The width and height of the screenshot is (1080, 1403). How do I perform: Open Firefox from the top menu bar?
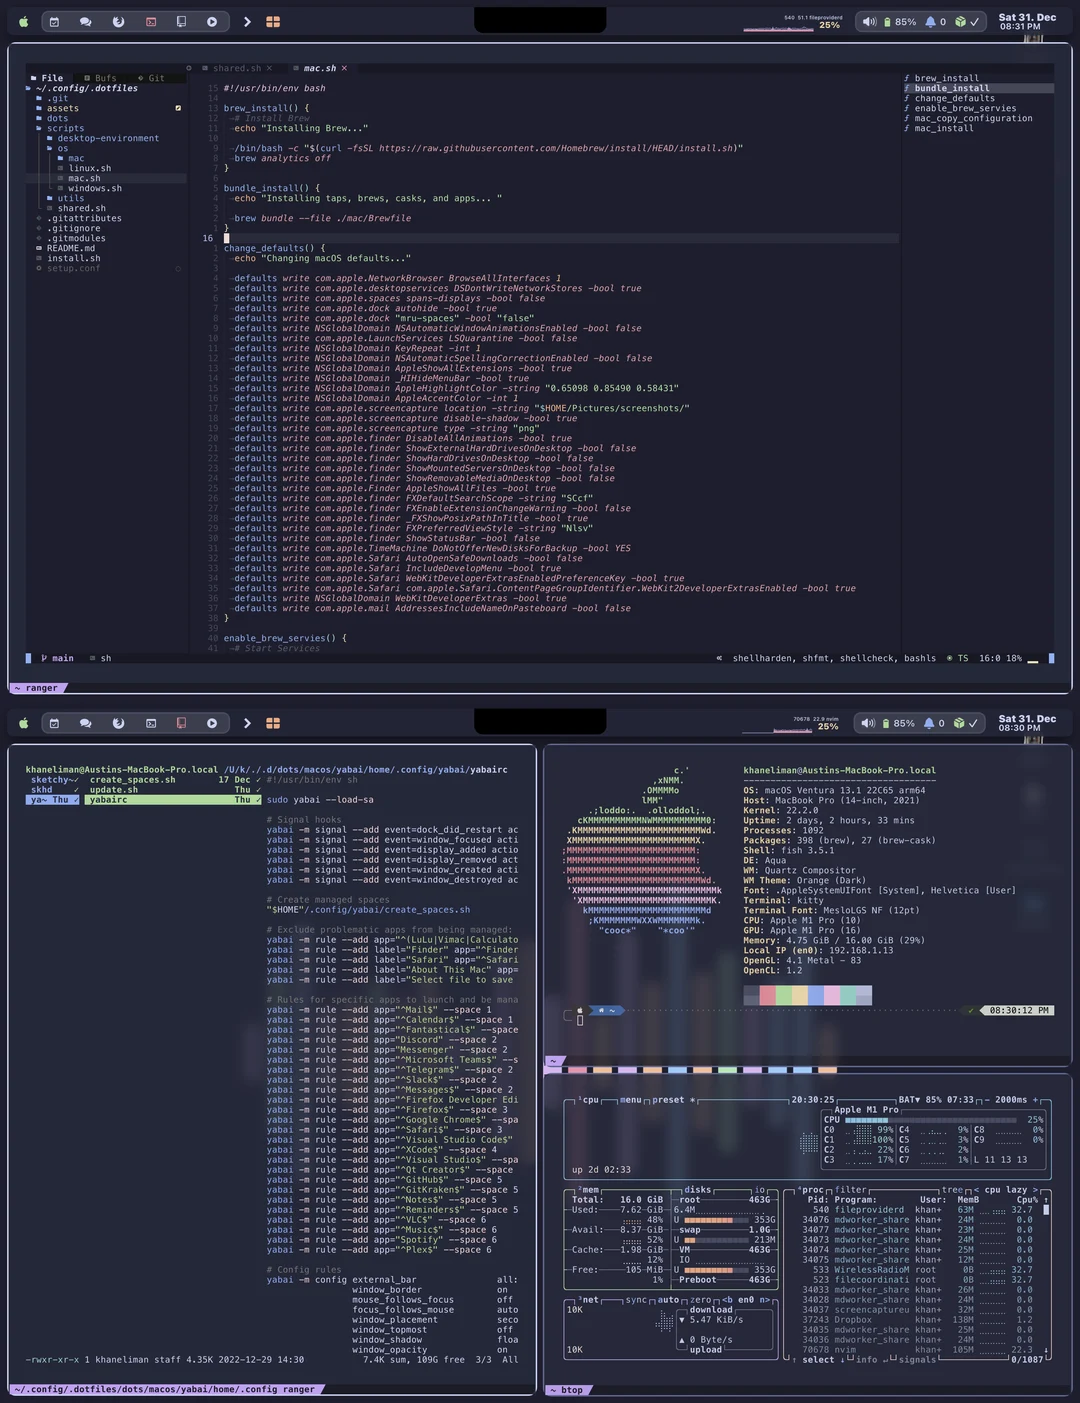pyautogui.click(x=119, y=21)
